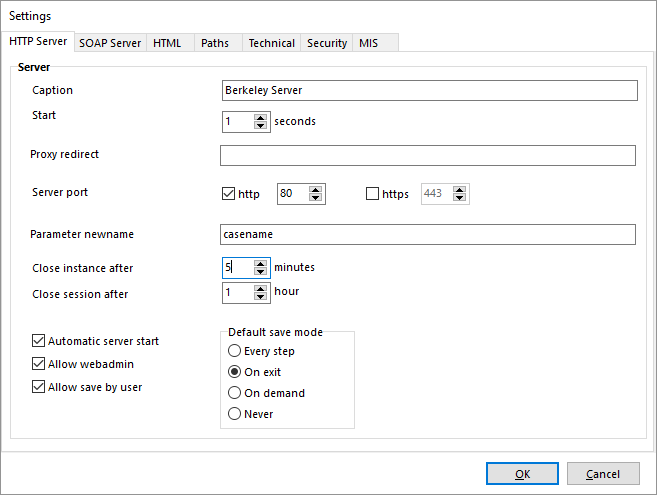Decrease Close session hour with down arrow
Viewport: 657px width, 495px height.
[x=261, y=297]
